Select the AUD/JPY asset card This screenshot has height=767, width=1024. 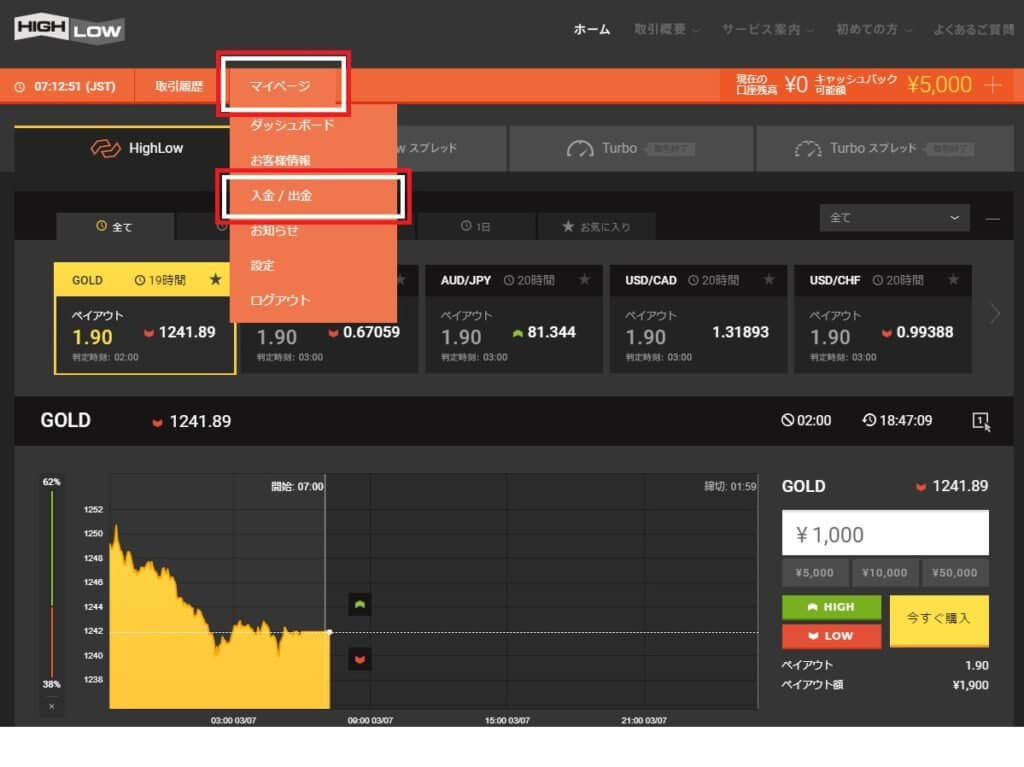coord(514,319)
